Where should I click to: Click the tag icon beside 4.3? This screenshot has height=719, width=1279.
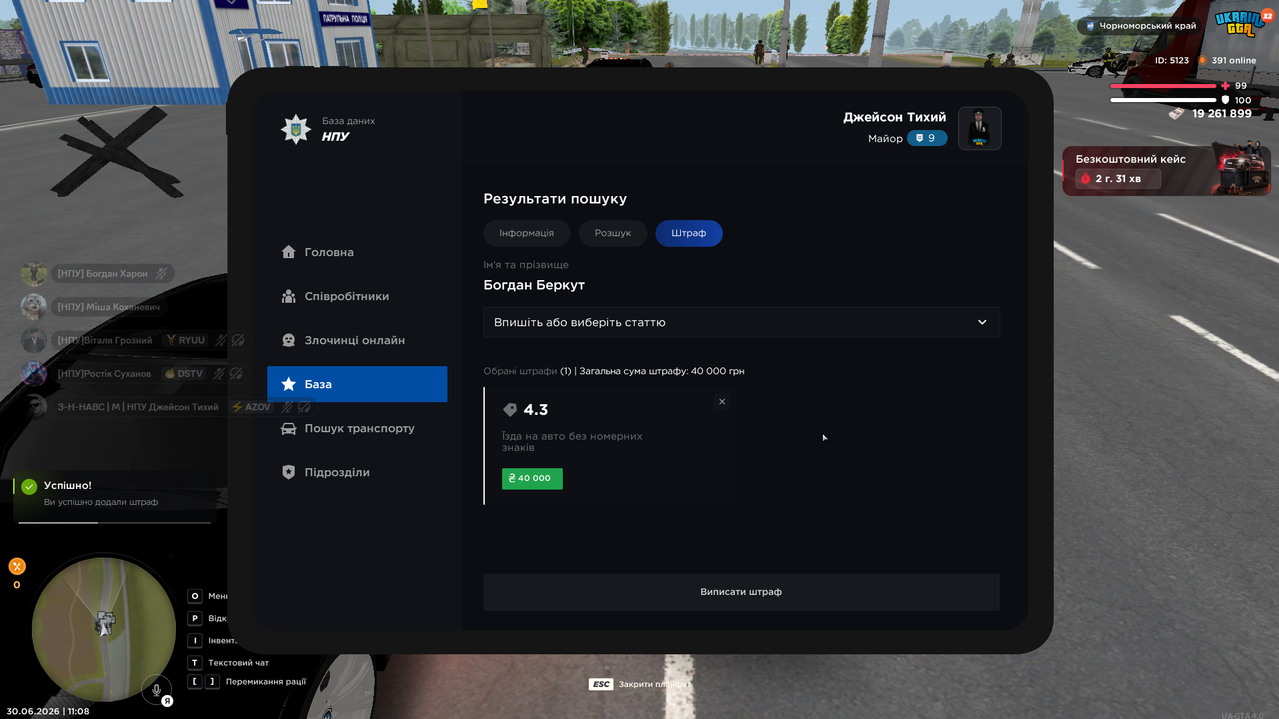pos(510,410)
